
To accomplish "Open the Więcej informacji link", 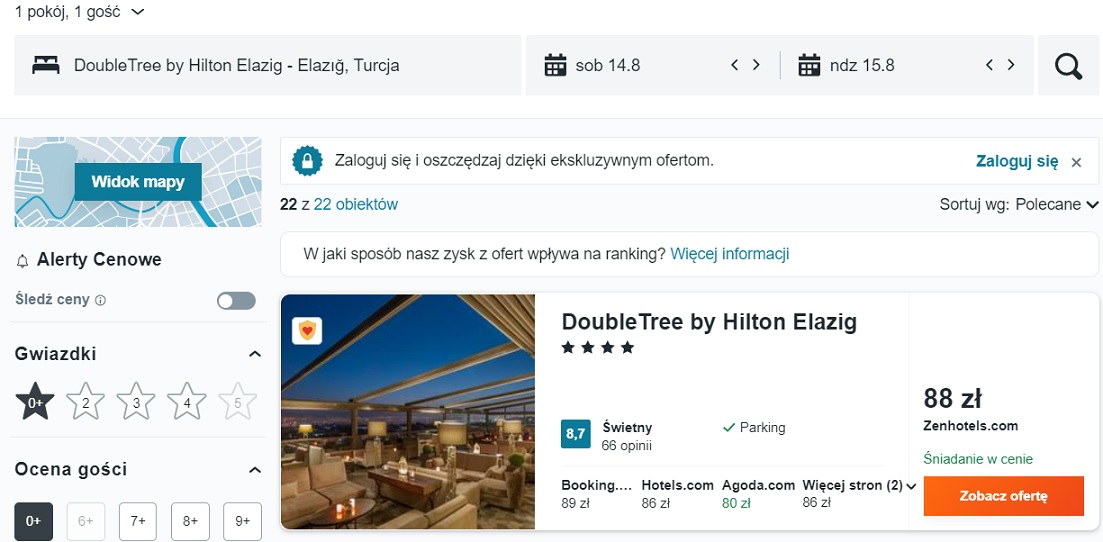I will [729, 254].
